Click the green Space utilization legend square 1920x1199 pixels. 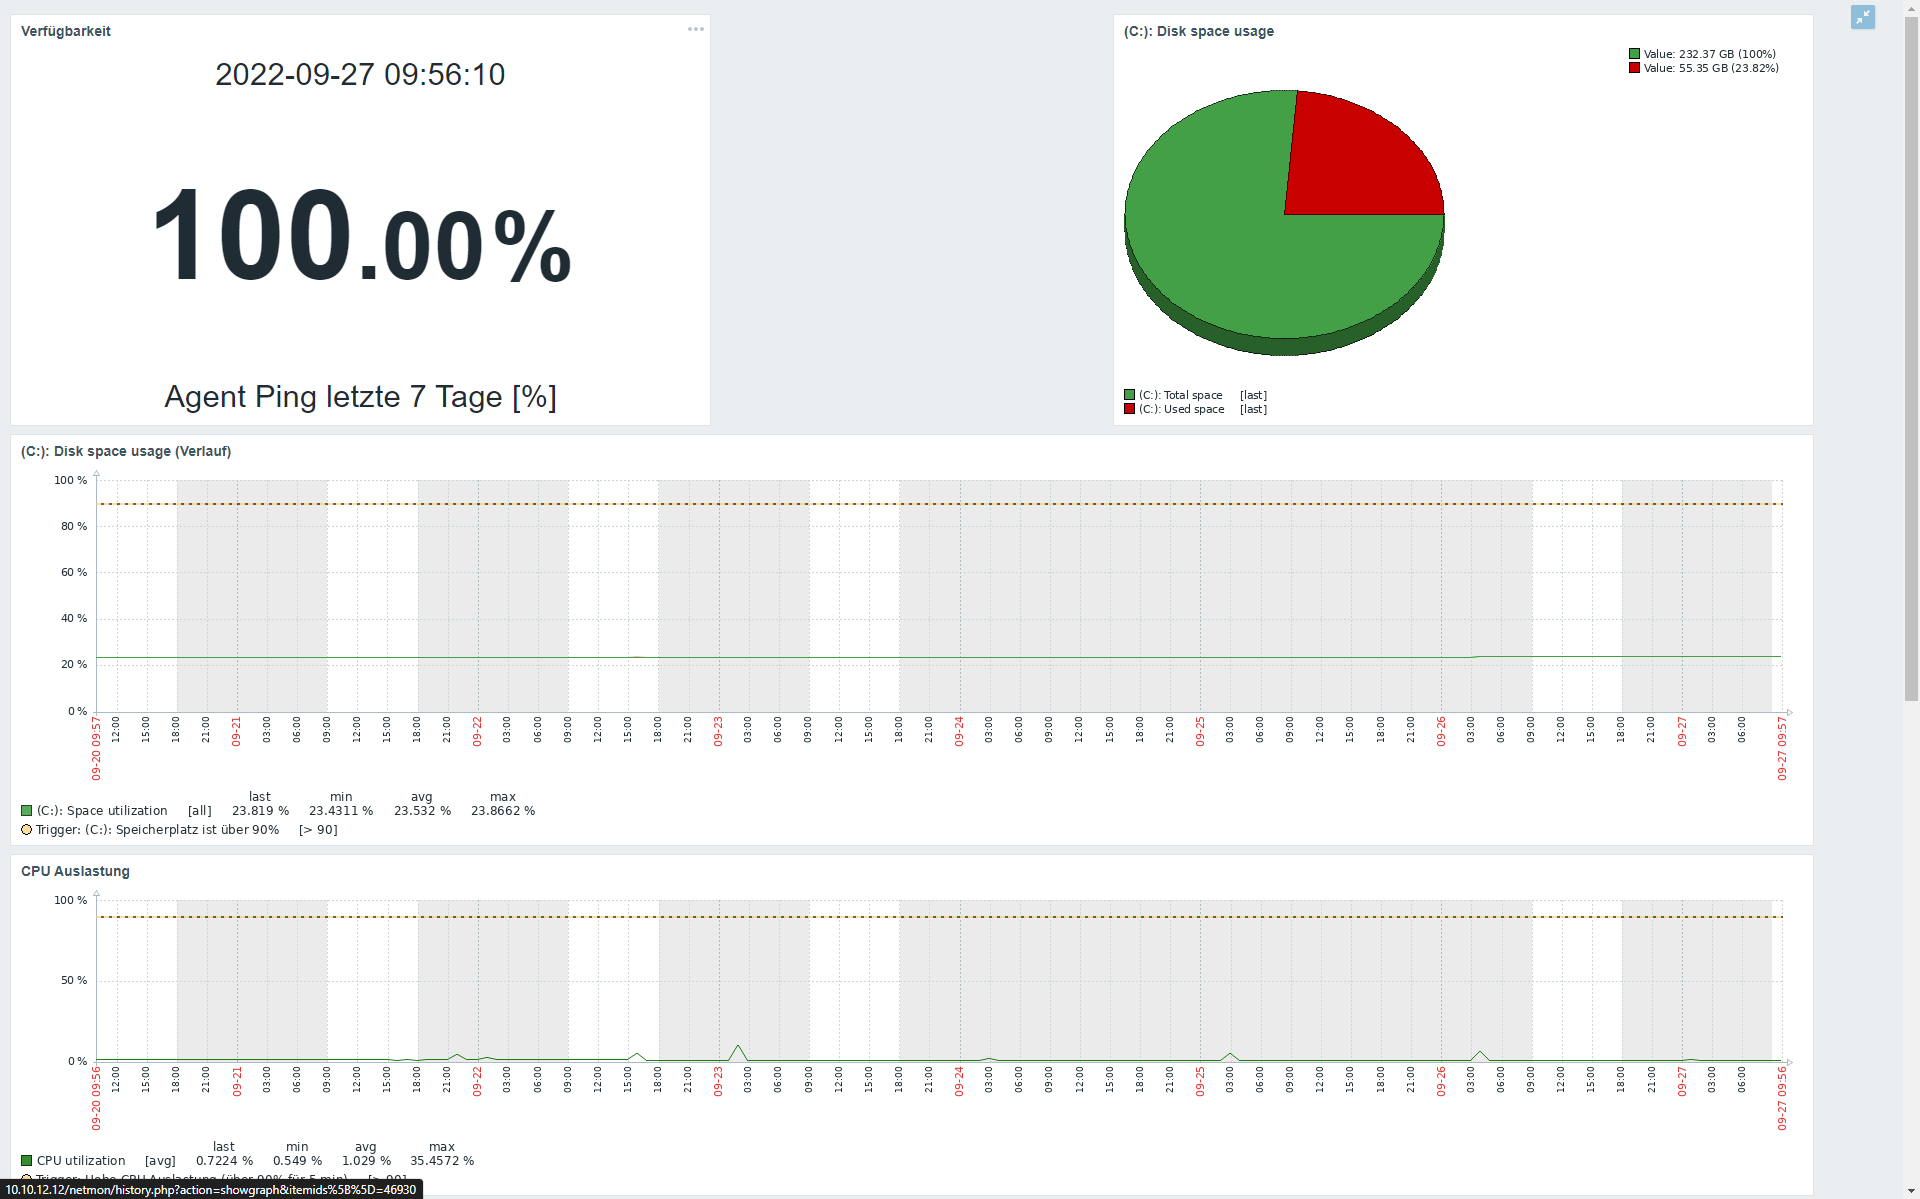click(x=27, y=811)
